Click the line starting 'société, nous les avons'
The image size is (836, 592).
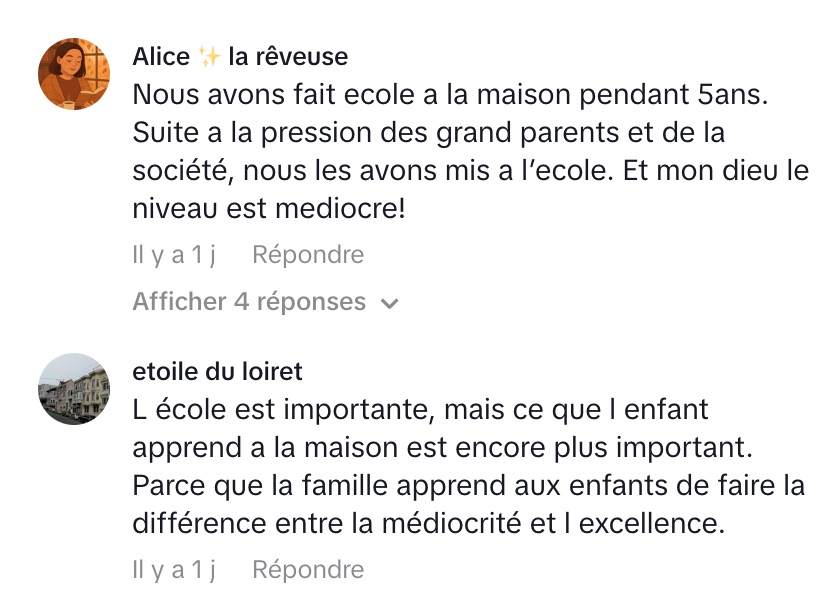pyautogui.click(x=470, y=172)
